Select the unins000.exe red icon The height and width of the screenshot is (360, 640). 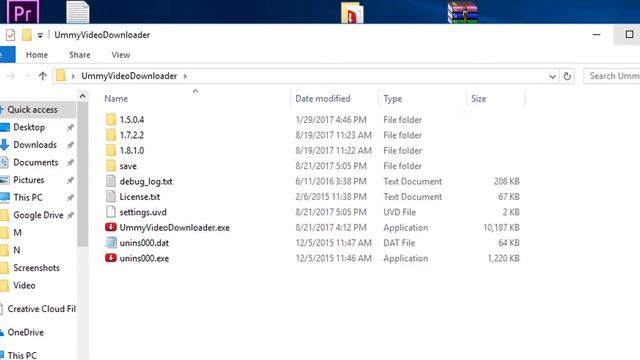111,258
